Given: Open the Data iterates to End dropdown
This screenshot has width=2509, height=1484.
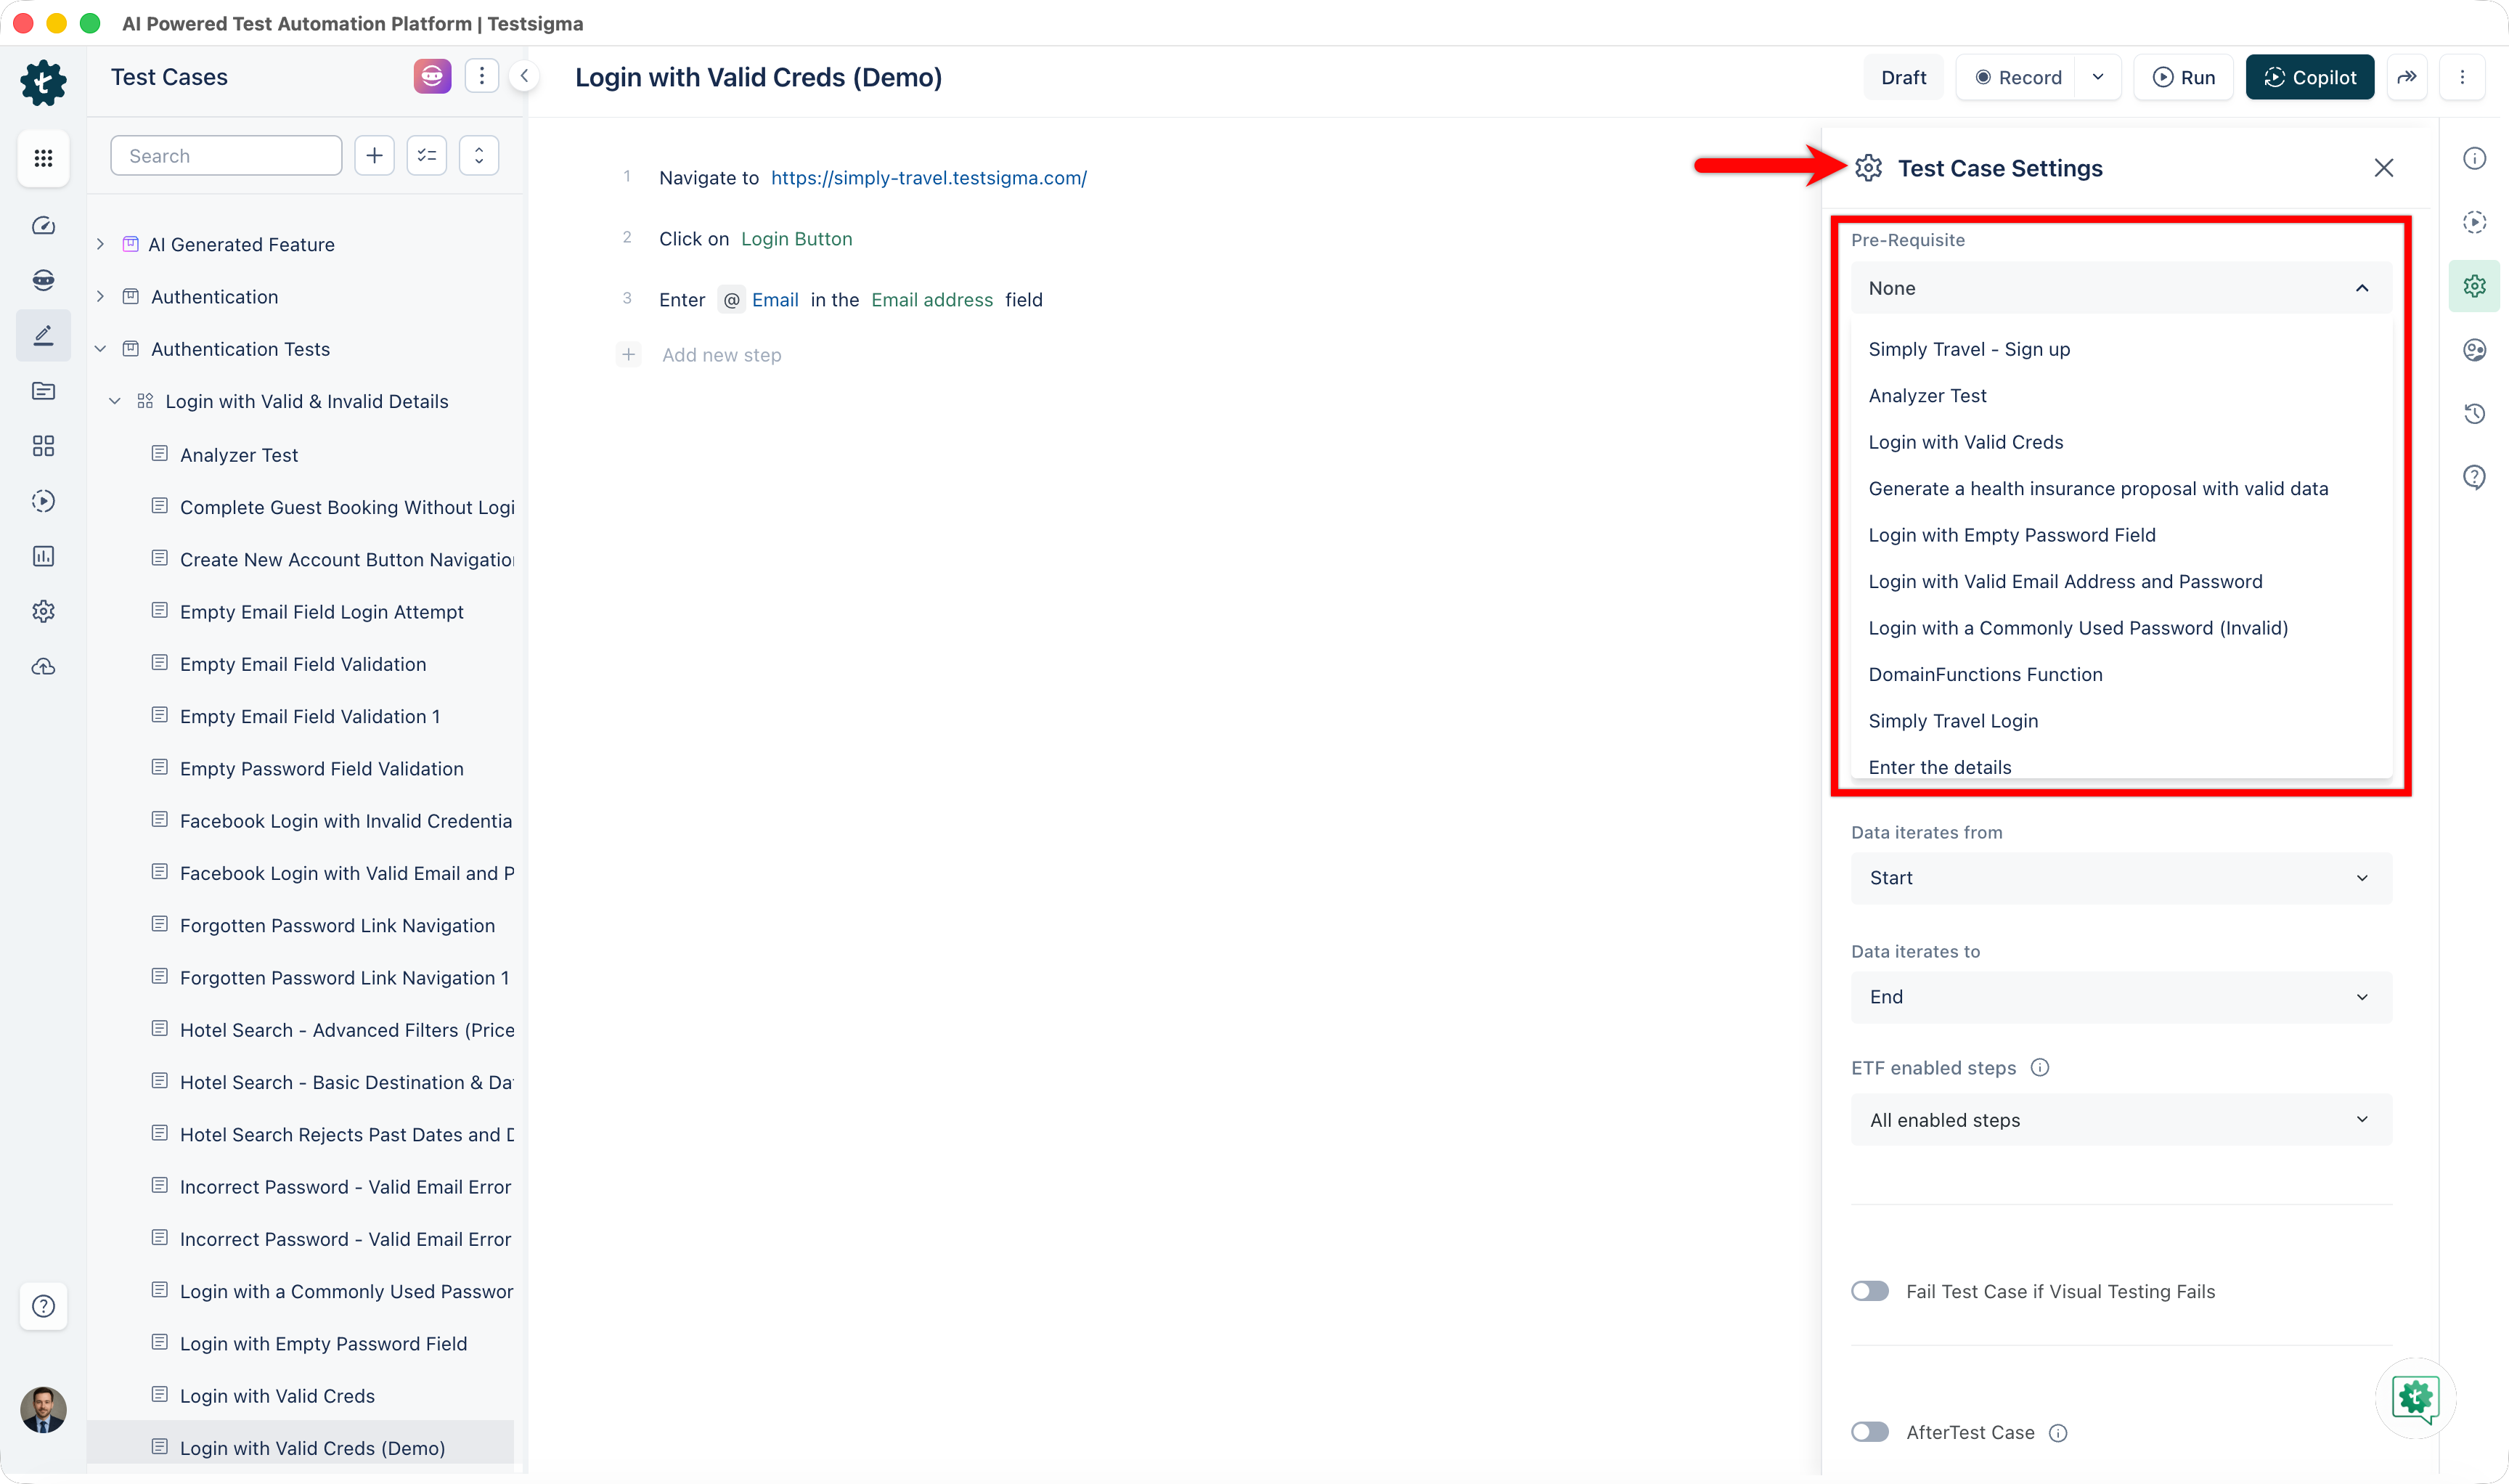Looking at the screenshot, I should coord(2121,997).
